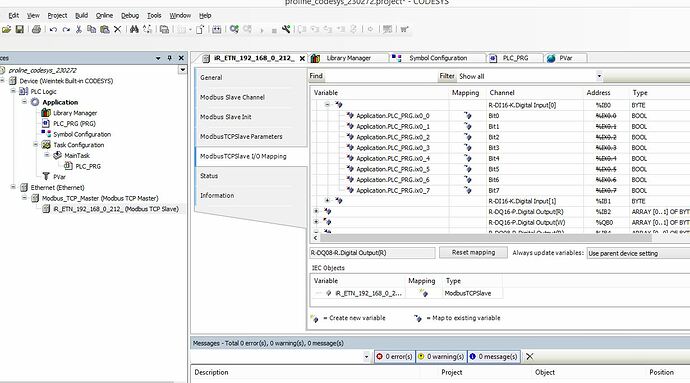Image resolution: width=690 pixels, height=383 pixels.
Task: Click the mapping icon for Application.PLC_PRG.ix0_3
Action: pos(467,148)
